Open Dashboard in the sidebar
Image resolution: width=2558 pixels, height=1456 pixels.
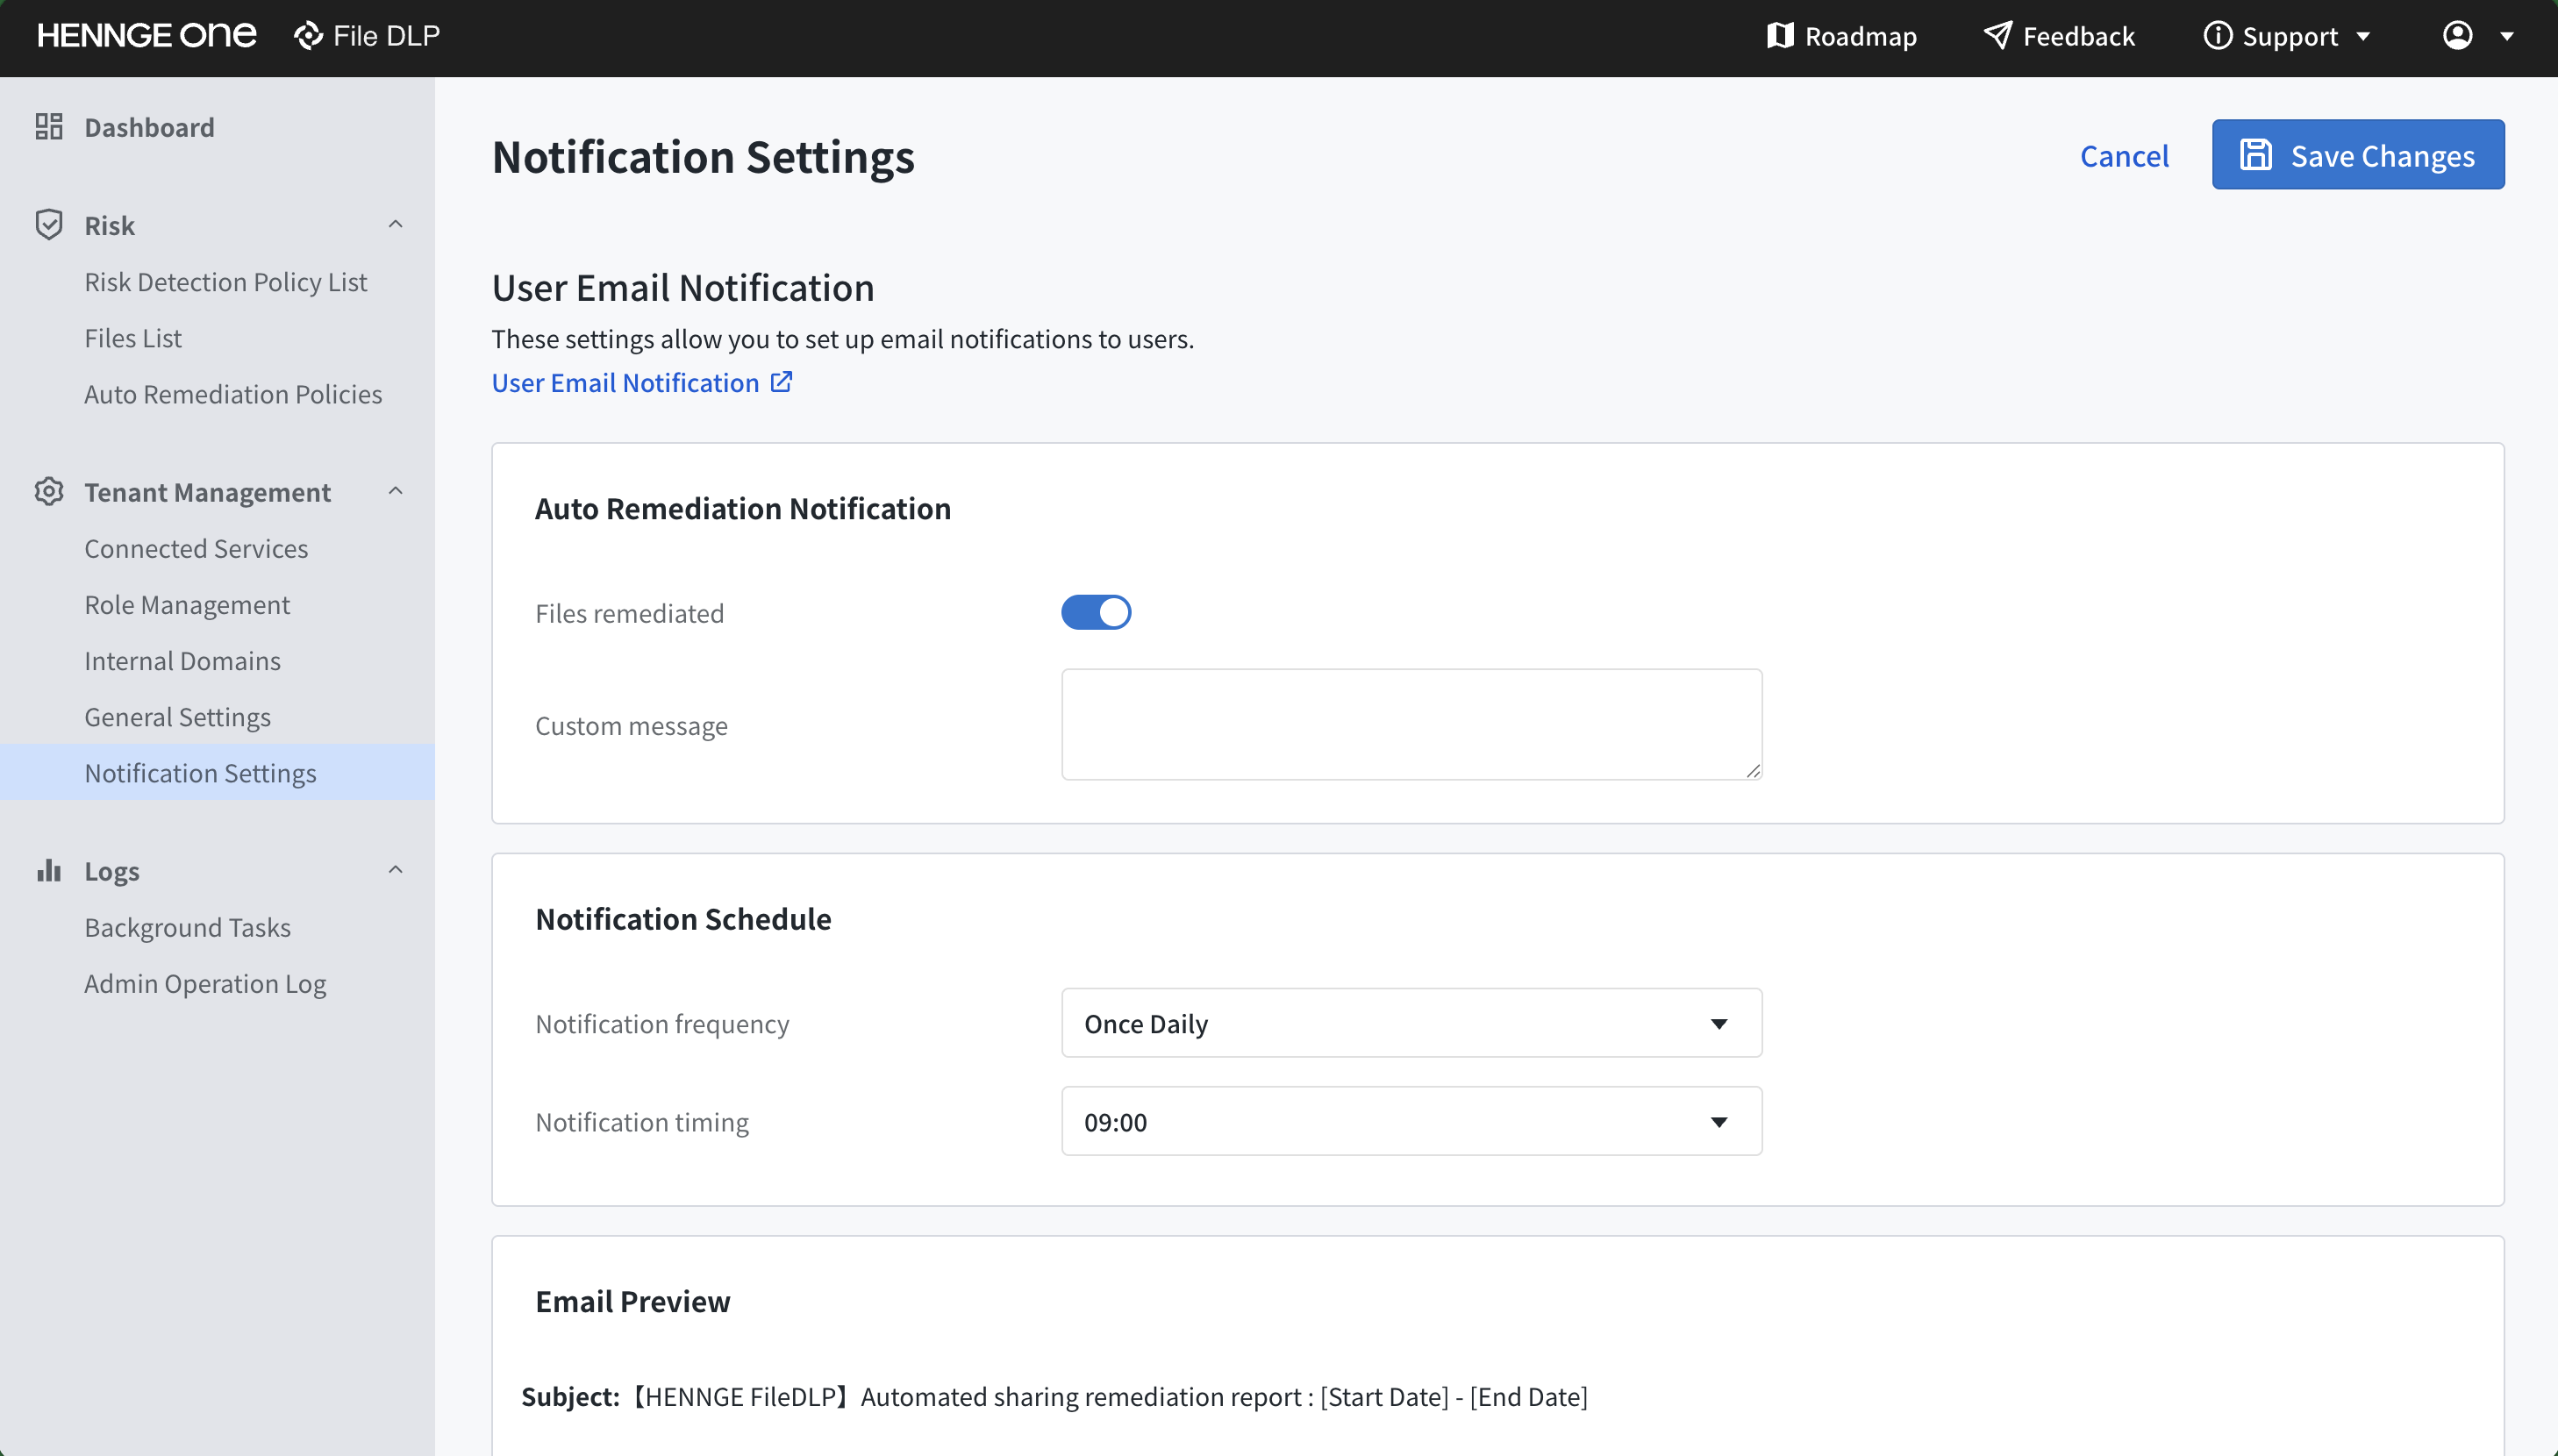coord(149,127)
